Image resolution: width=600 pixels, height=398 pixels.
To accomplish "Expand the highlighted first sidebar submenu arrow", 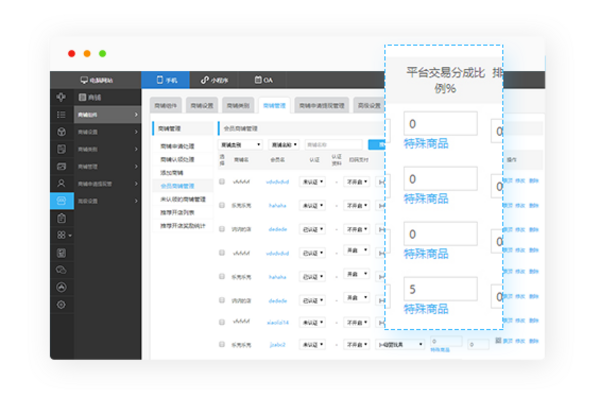I will pos(136,115).
